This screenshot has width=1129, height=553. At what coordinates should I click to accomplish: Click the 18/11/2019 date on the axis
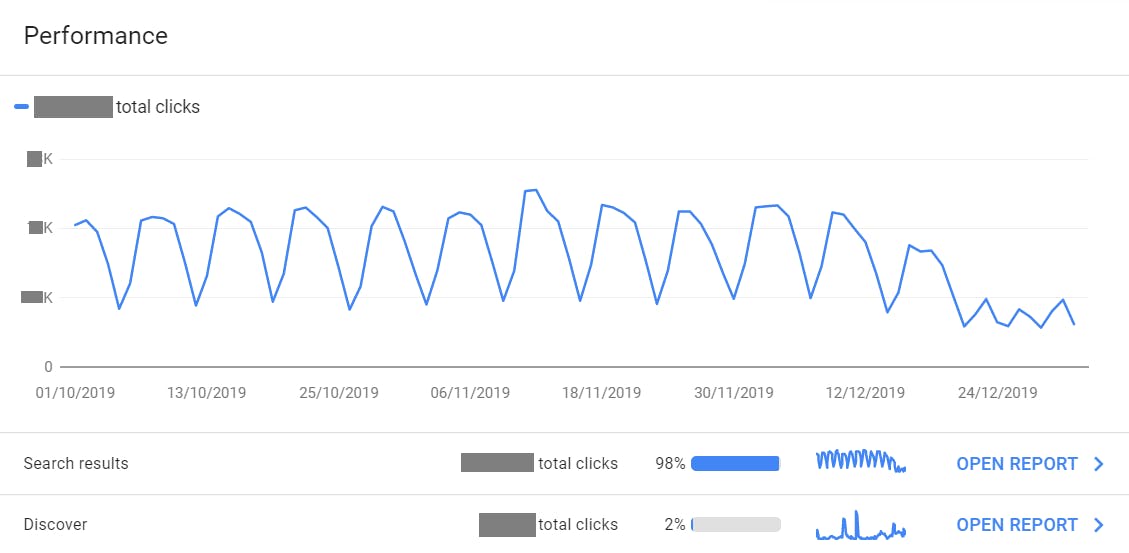coord(602,393)
